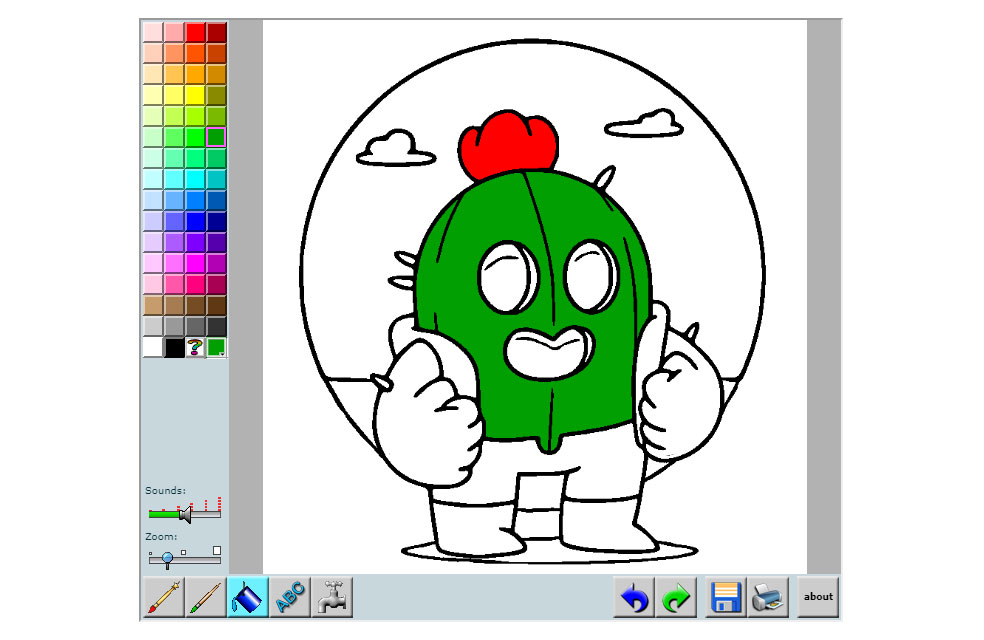Click the rainbow question mark random color
The height and width of the screenshot is (640, 984).
pos(195,347)
